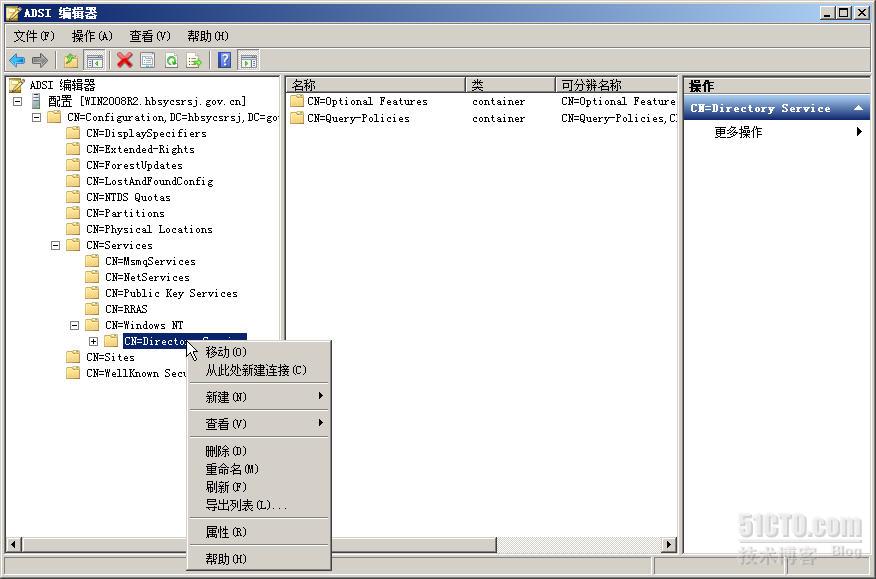876x579 pixels.
Task: Click tree pane scroll left arrow
Action: click(13, 544)
